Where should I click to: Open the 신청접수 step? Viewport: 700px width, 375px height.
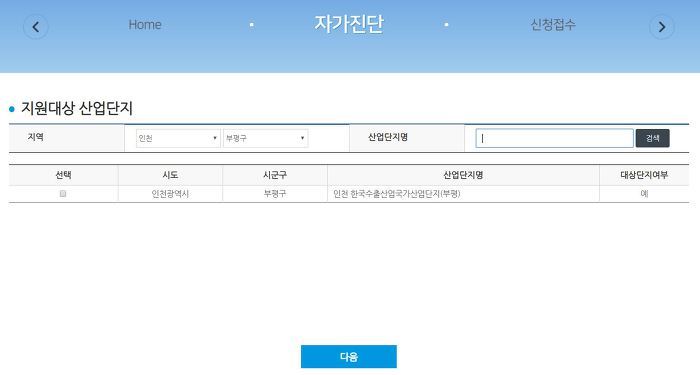(553, 25)
